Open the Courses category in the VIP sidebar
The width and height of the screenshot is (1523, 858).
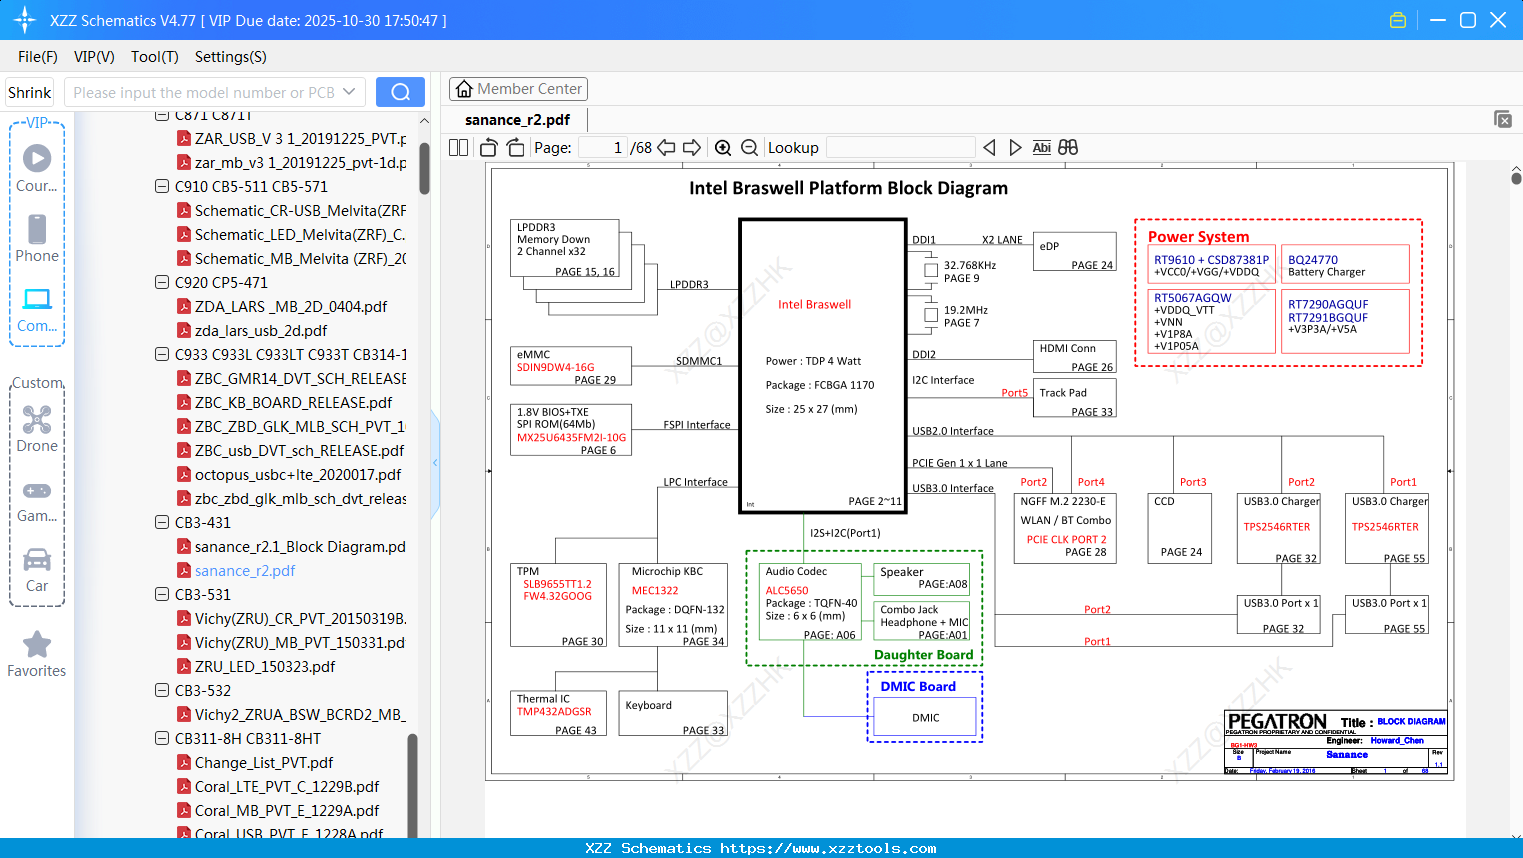(37, 167)
